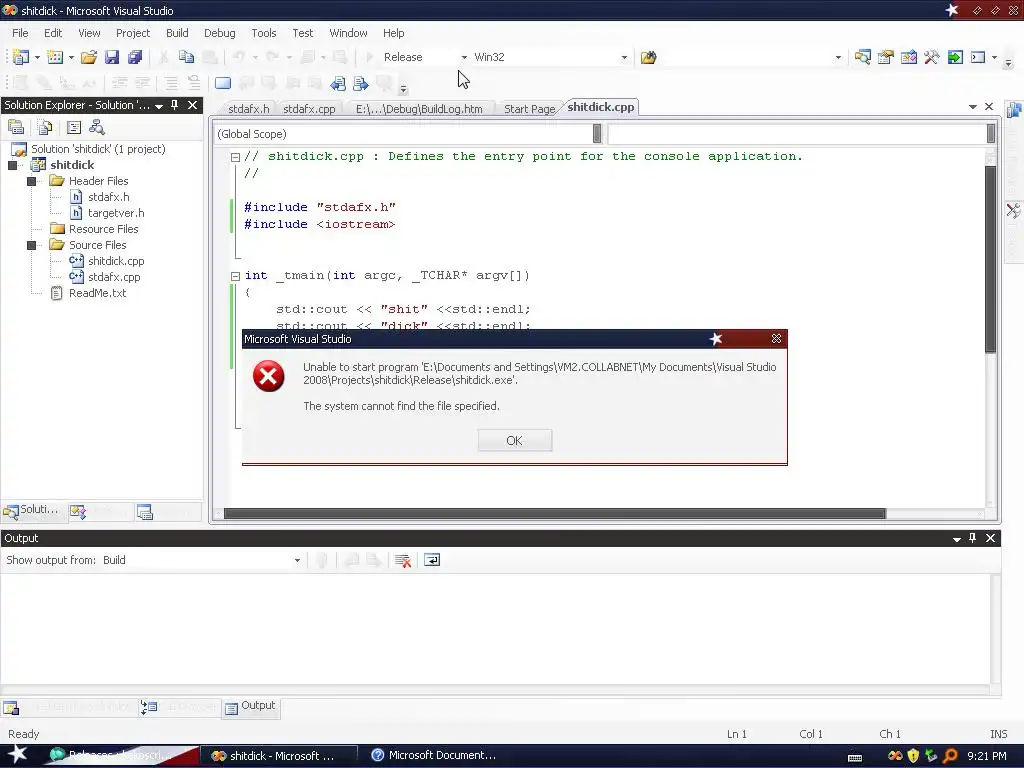Click the previous bookmark icon
This screenshot has width=1024, height=768.
click(338, 83)
